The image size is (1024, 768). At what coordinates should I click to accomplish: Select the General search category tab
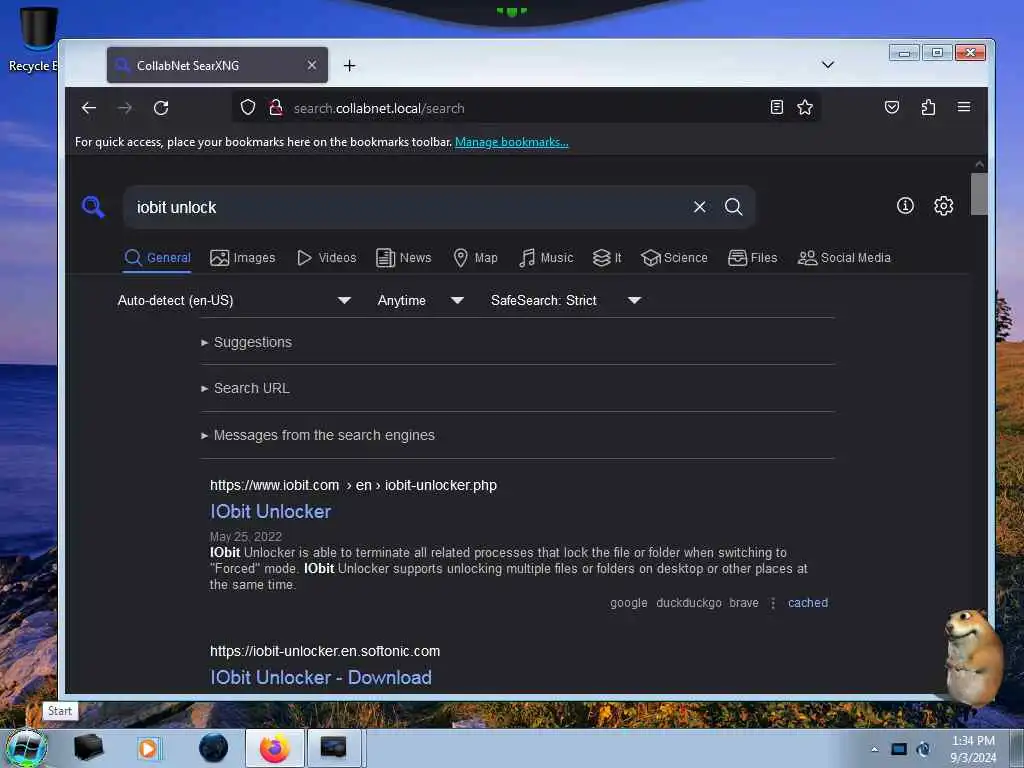[157, 258]
